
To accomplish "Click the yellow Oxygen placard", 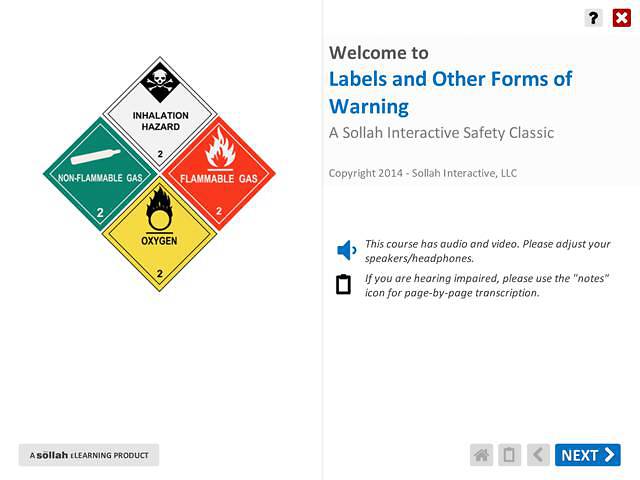I will click(160, 235).
